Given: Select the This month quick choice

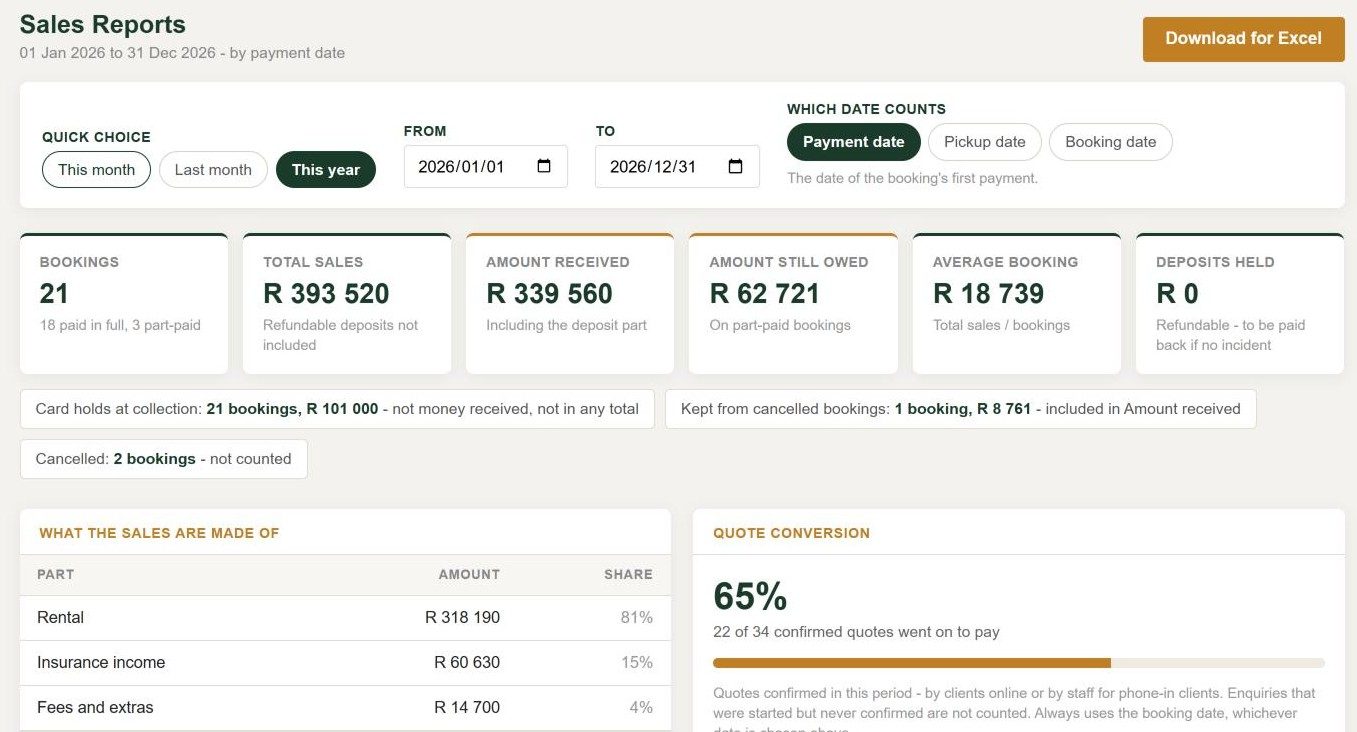Looking at the screenshot, I should pos(96,170).
